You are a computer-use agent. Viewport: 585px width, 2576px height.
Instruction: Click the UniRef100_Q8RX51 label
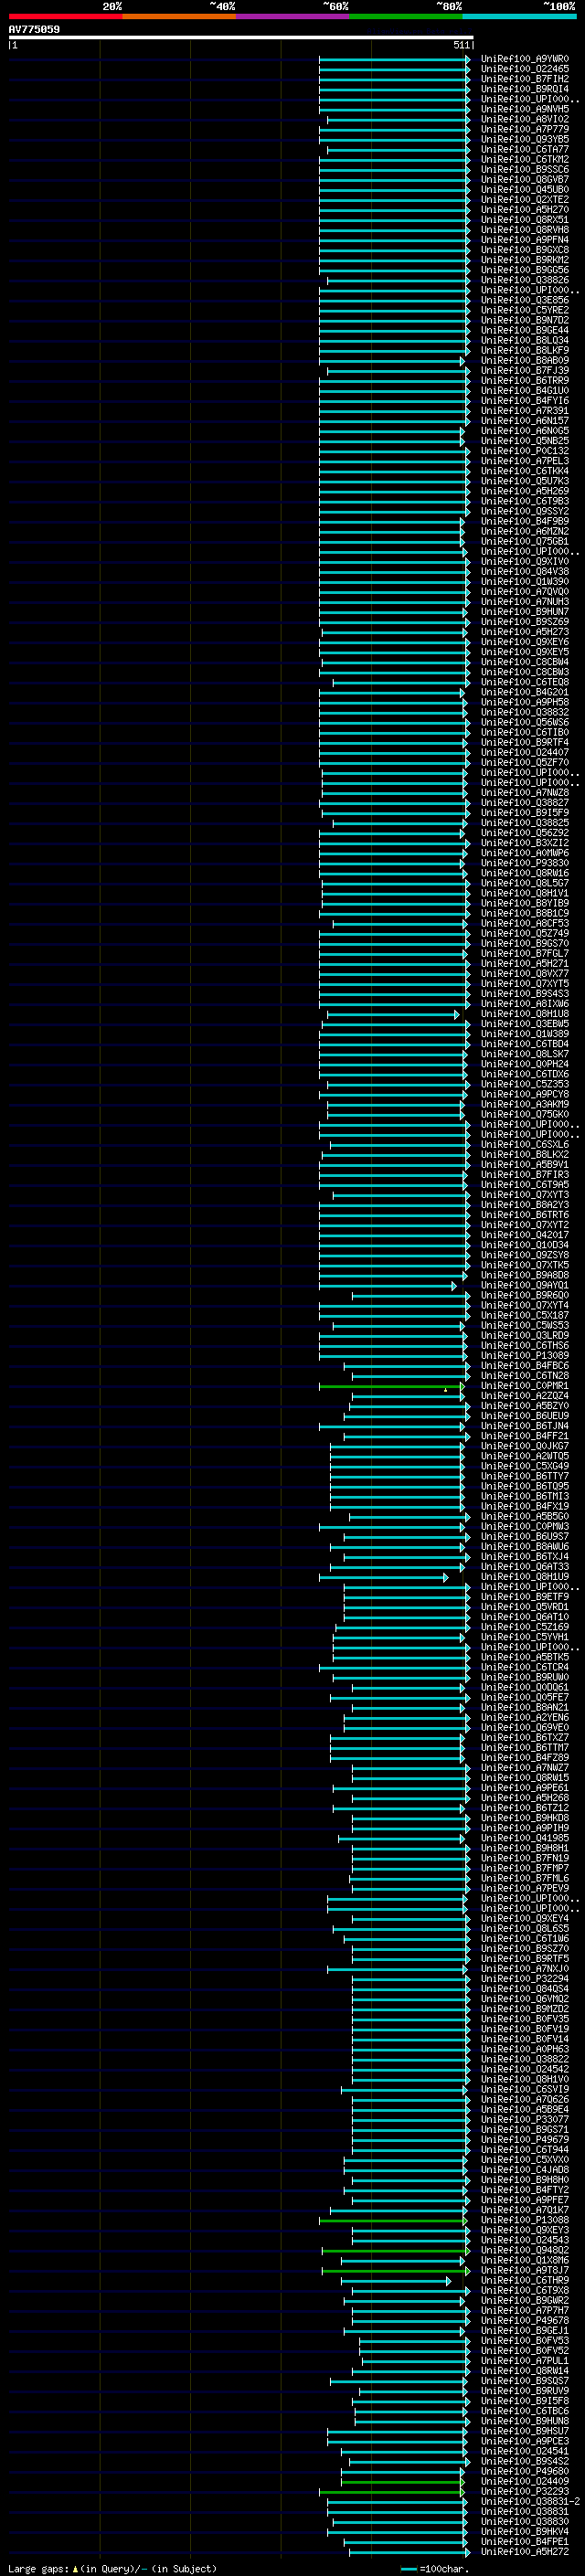click(x=524, y=219)
